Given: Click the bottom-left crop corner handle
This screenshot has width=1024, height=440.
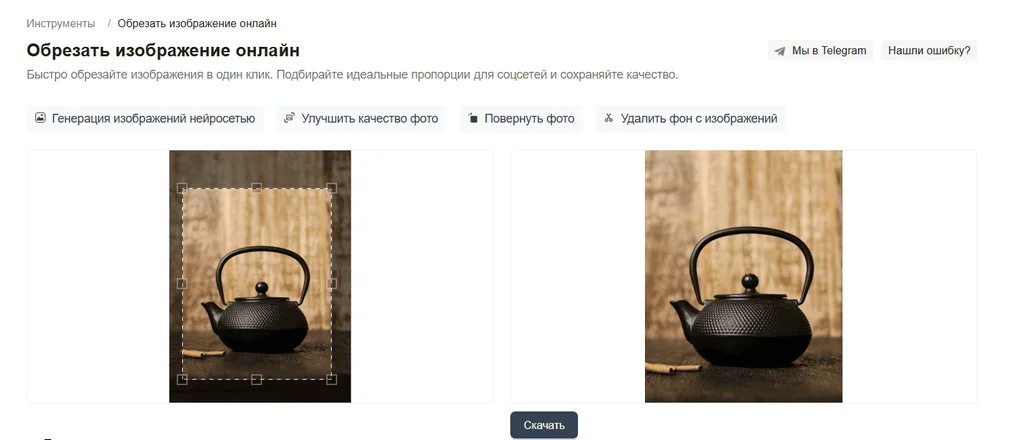Looking at the screenshot, I should click(x=182, y=379).
